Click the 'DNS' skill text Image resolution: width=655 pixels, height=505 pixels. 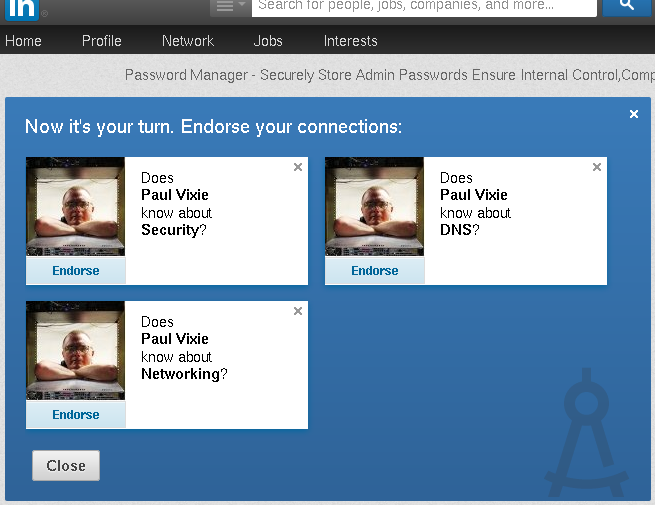(x=456, y=230)
